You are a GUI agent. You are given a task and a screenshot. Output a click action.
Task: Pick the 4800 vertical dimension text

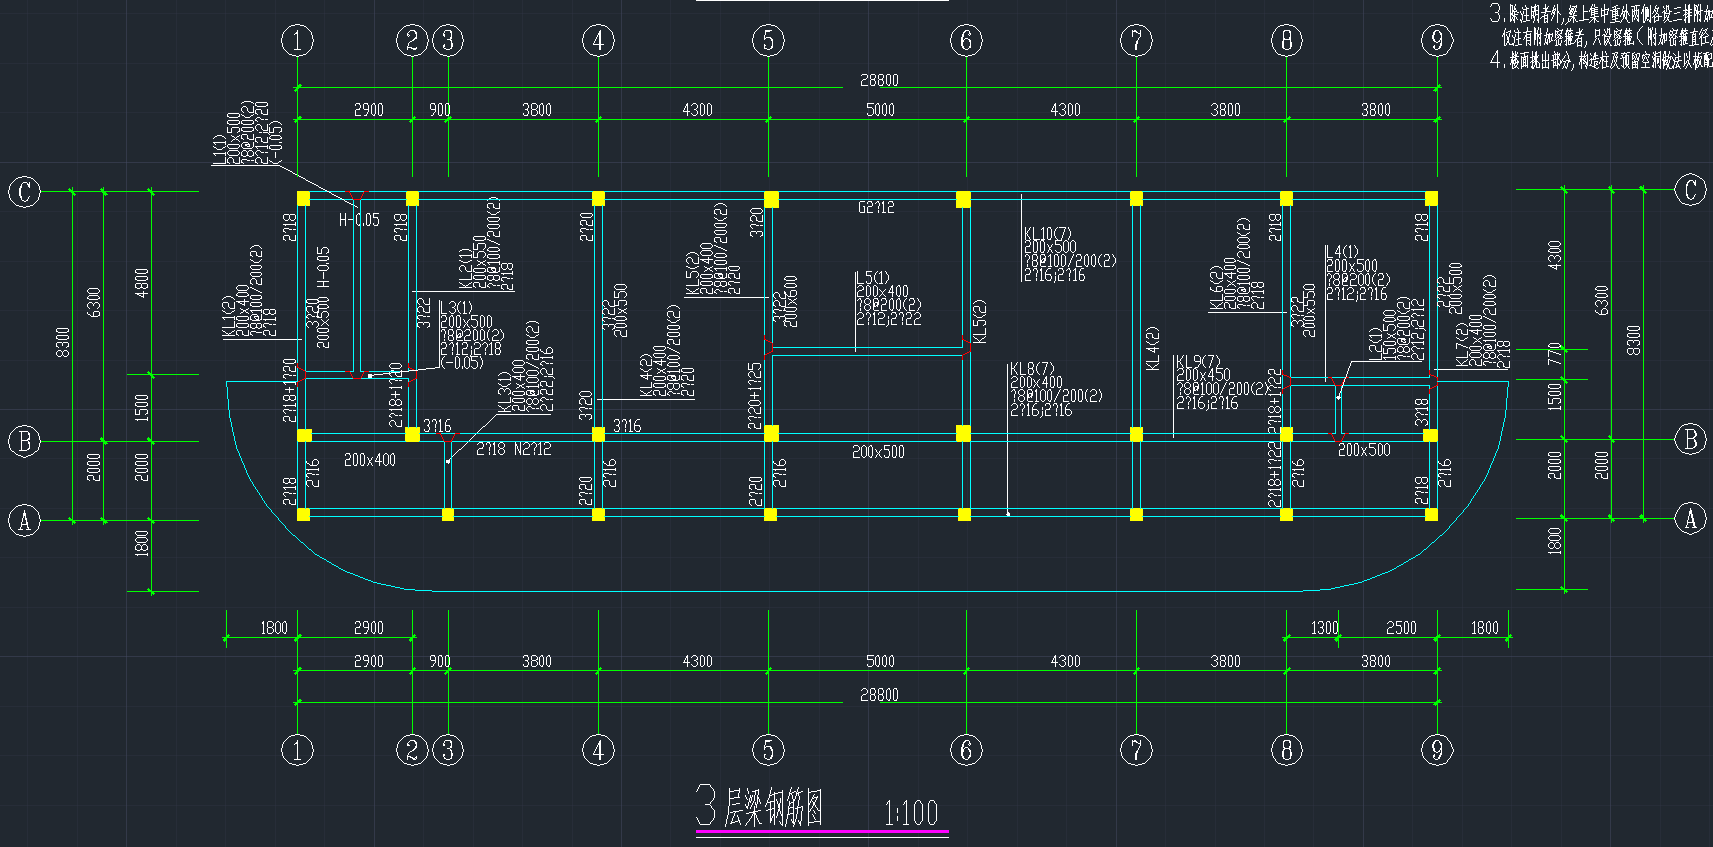click(142, 283)
